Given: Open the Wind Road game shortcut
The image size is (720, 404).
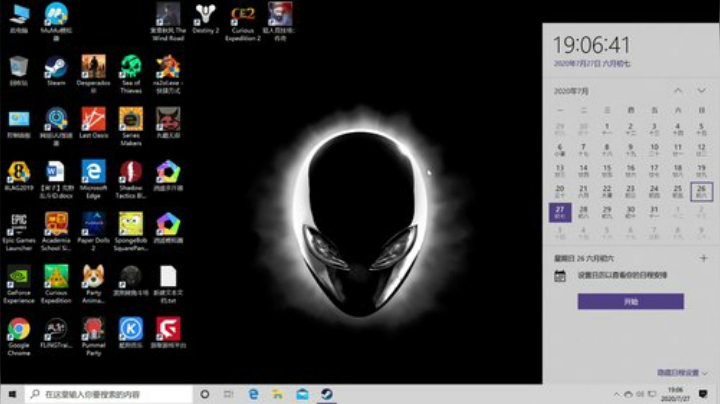Looking at the screenshot, I should coord(168,22).
